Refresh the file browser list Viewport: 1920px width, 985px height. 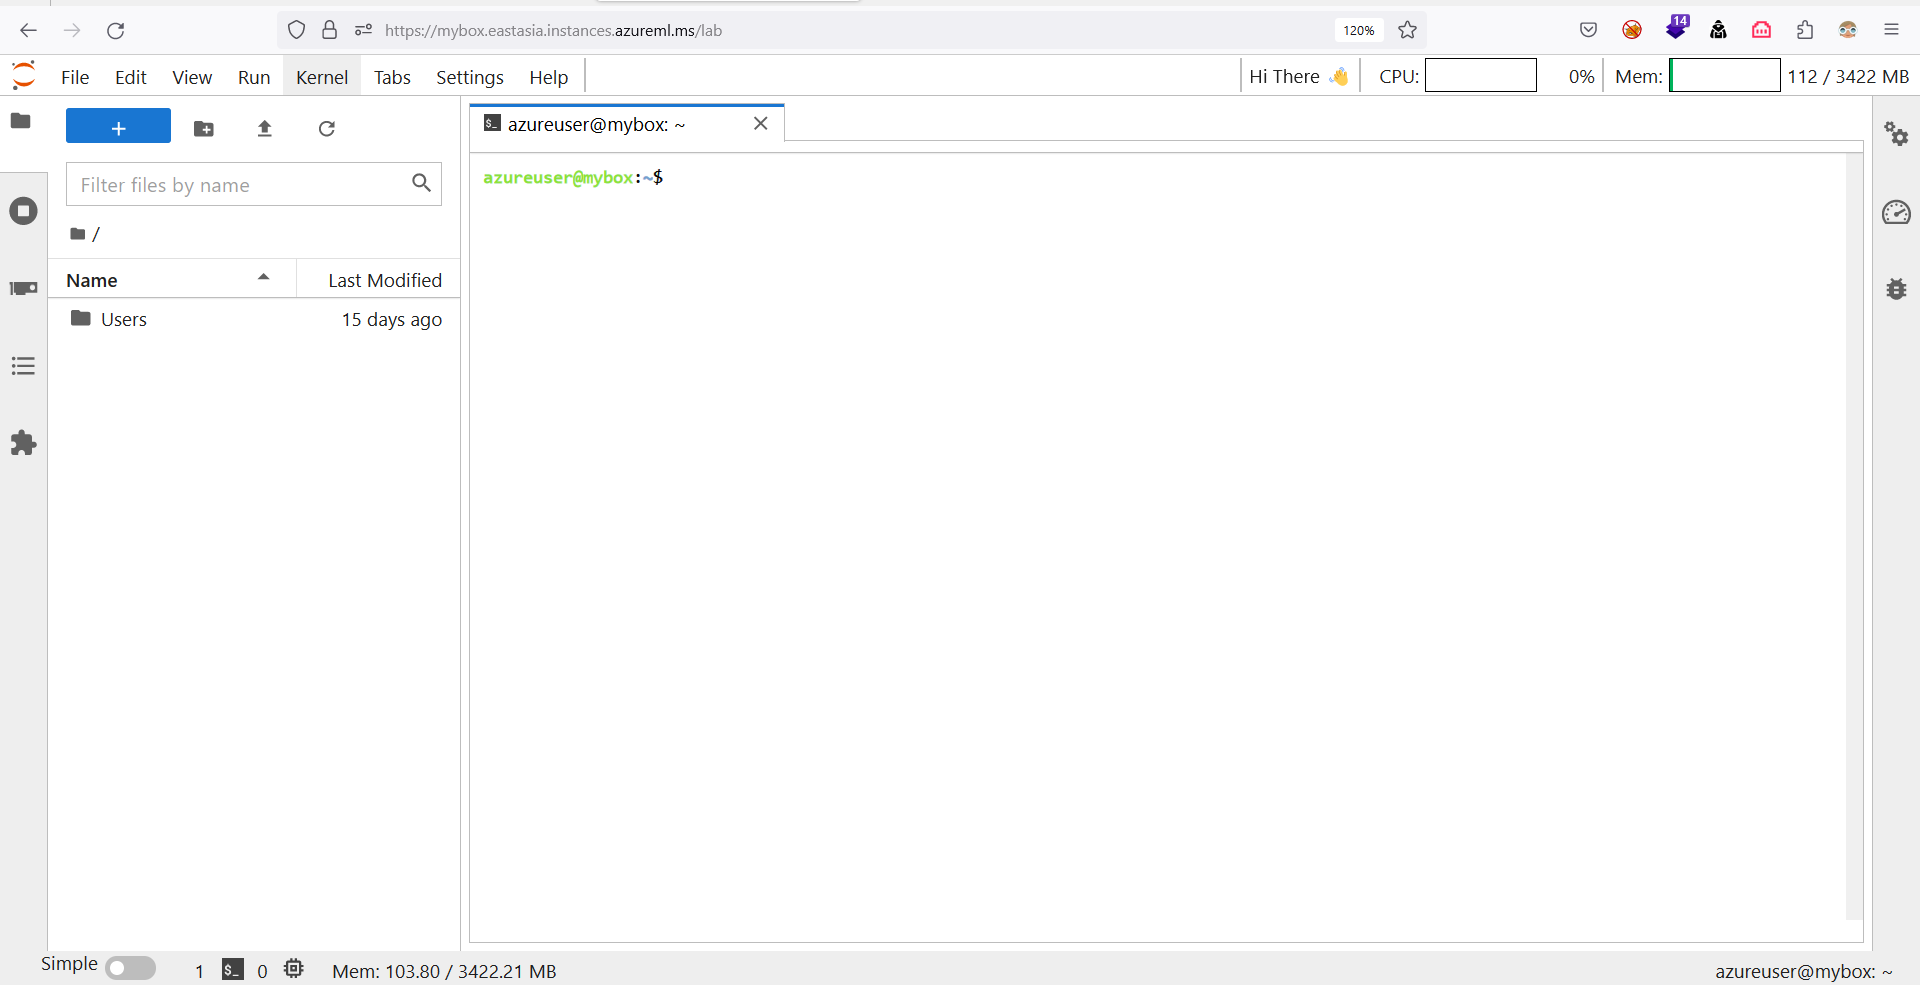click(x=327, y=129)
